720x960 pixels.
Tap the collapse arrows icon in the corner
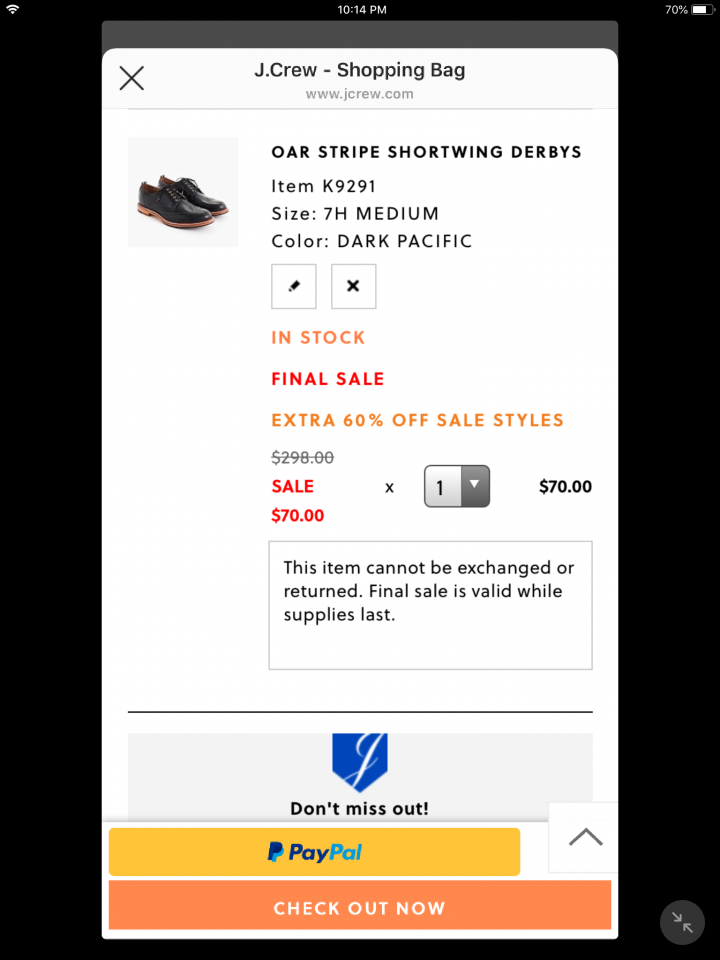(683, 922)
